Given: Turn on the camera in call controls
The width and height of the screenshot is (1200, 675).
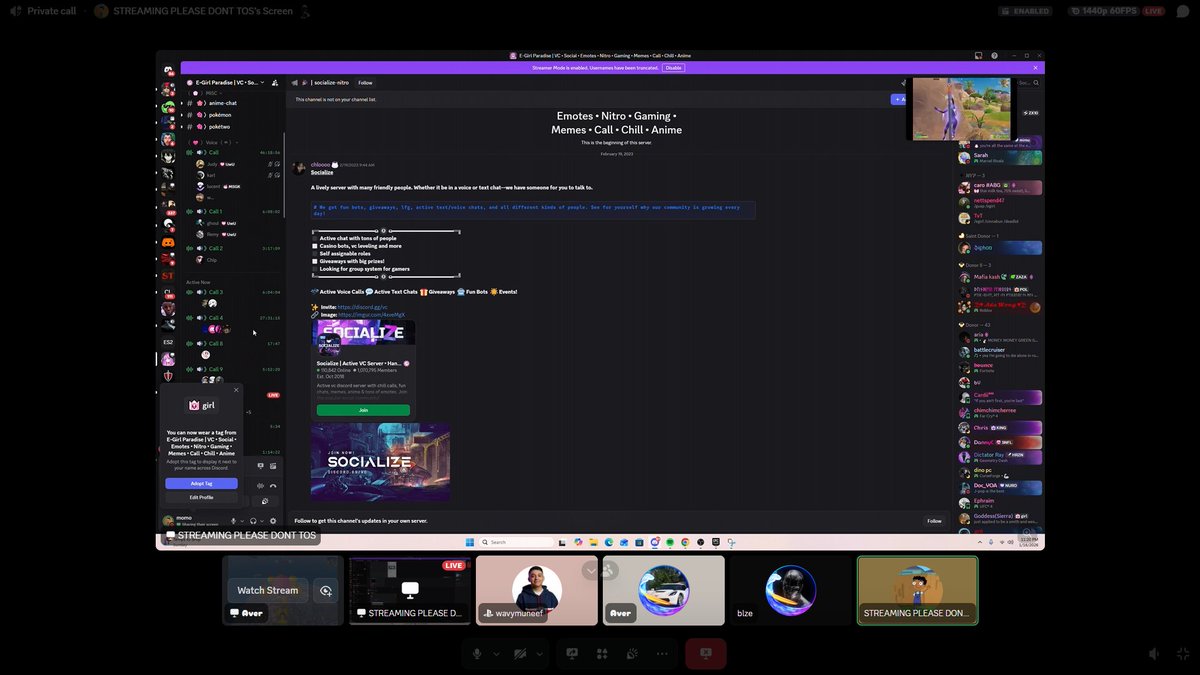Looking at the screenshot, I should (518, 653).
